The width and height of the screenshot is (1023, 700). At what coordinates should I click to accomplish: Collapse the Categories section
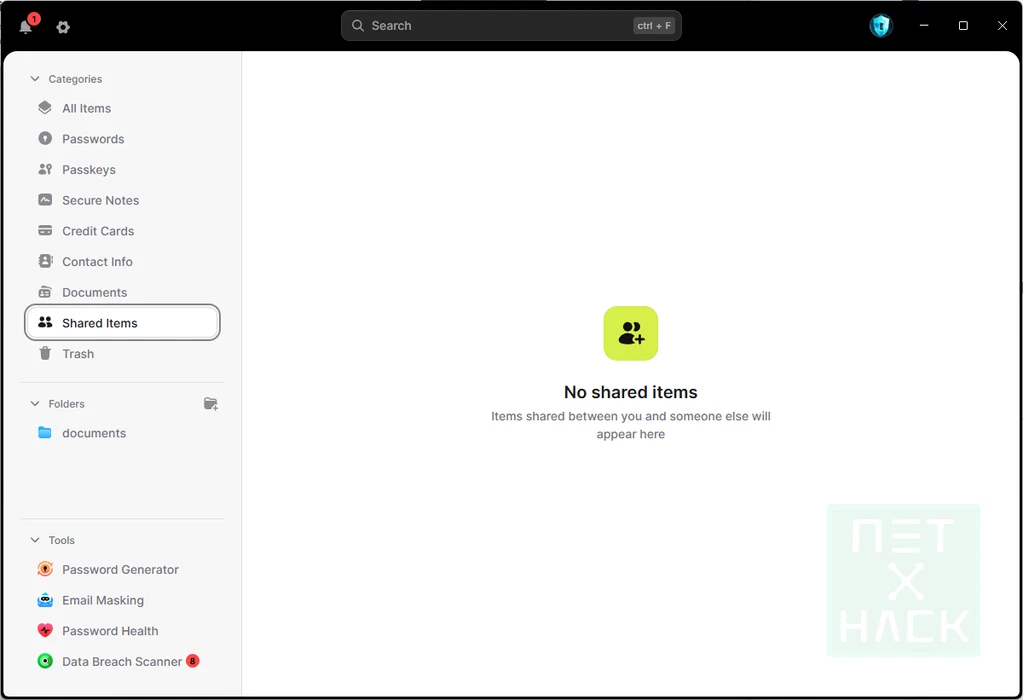point(36,79)
